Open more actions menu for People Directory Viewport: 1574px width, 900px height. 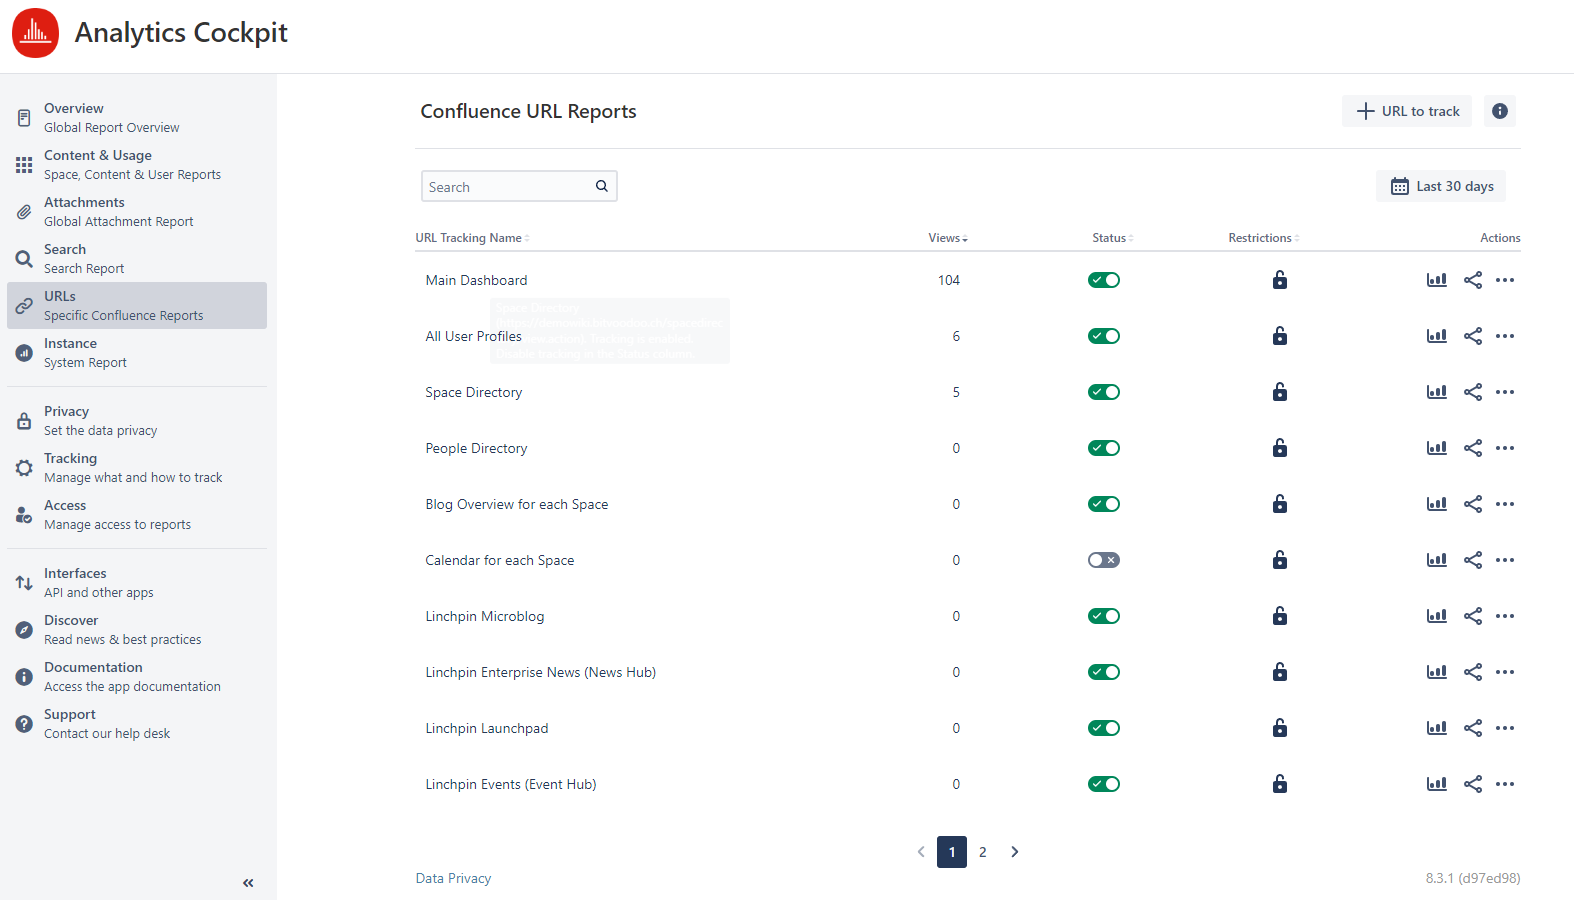(x=1504, y=448)
